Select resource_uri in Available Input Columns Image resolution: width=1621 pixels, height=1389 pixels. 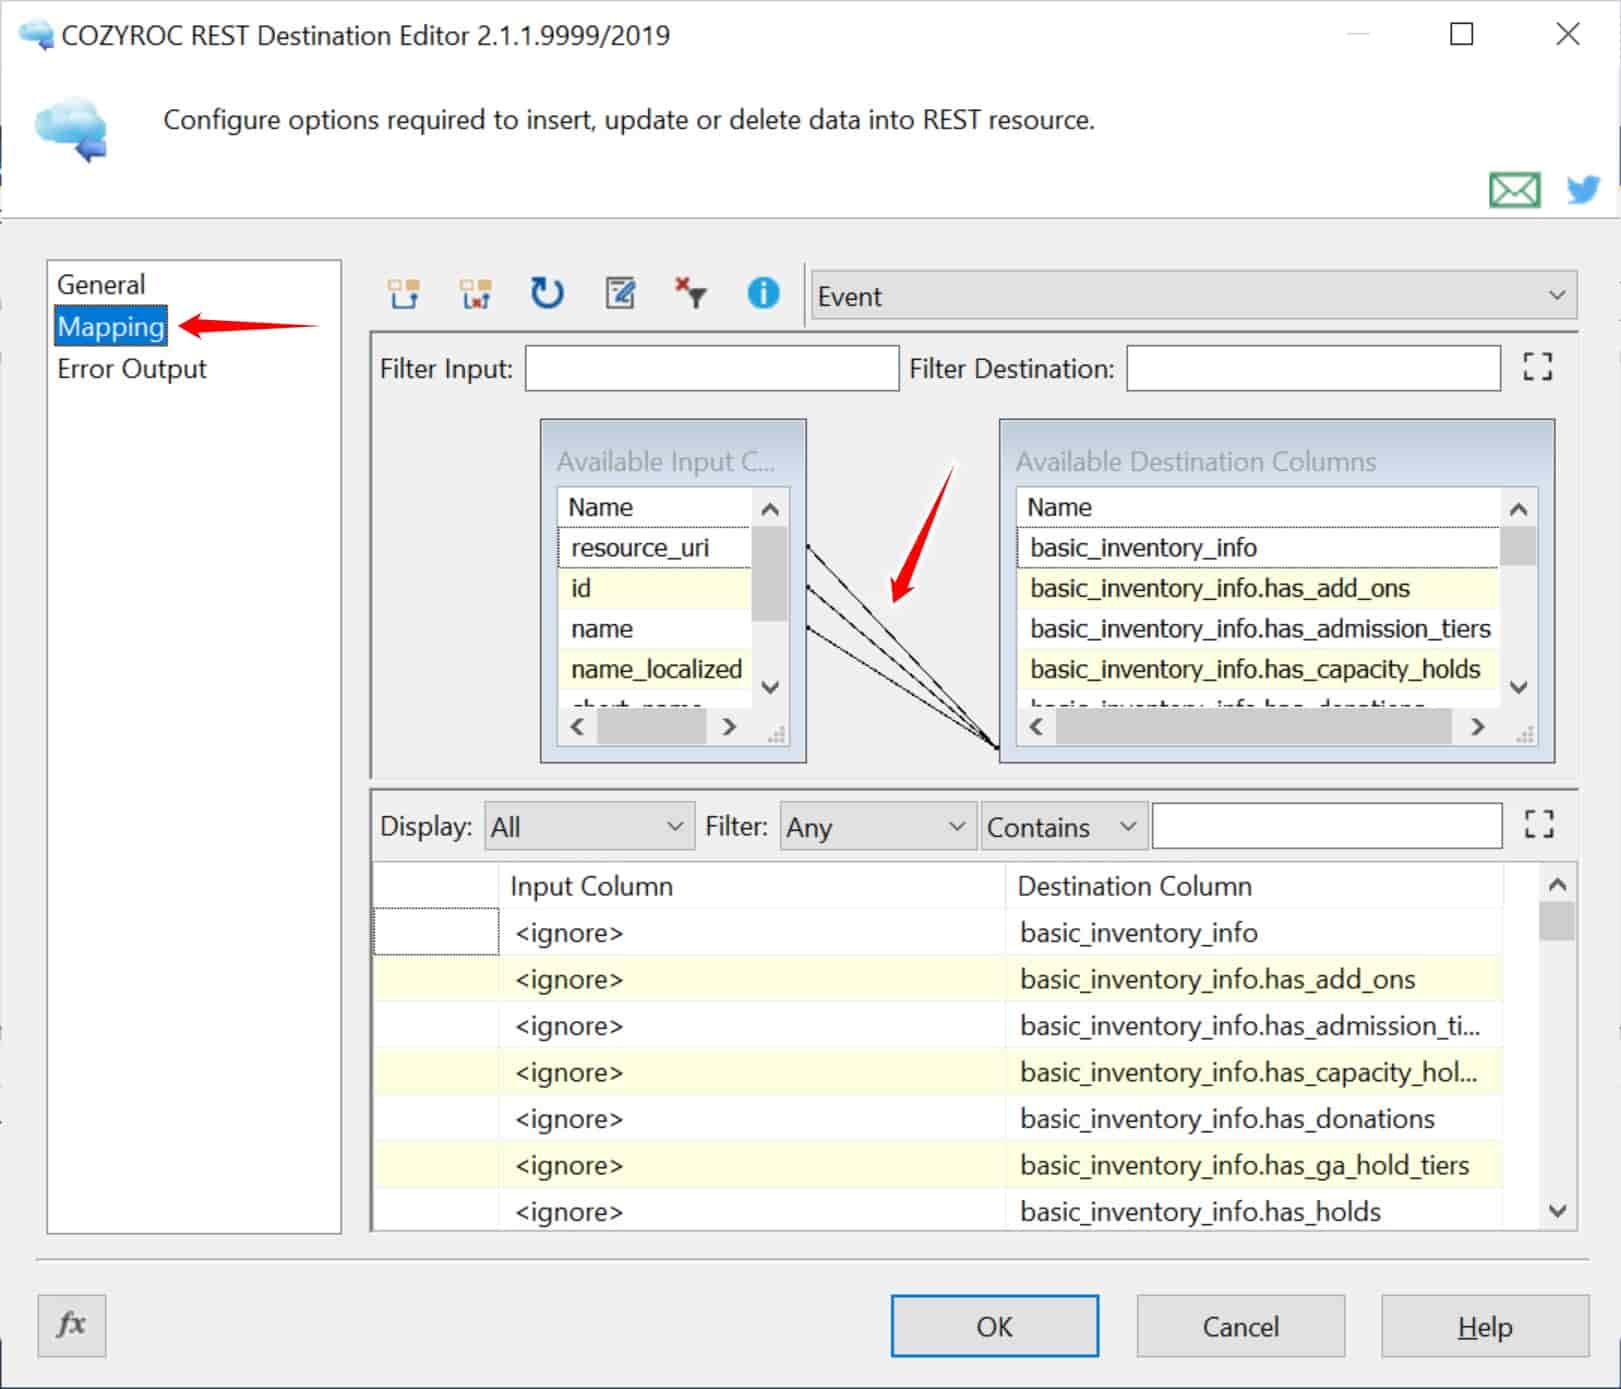click(x=654, y=548)
